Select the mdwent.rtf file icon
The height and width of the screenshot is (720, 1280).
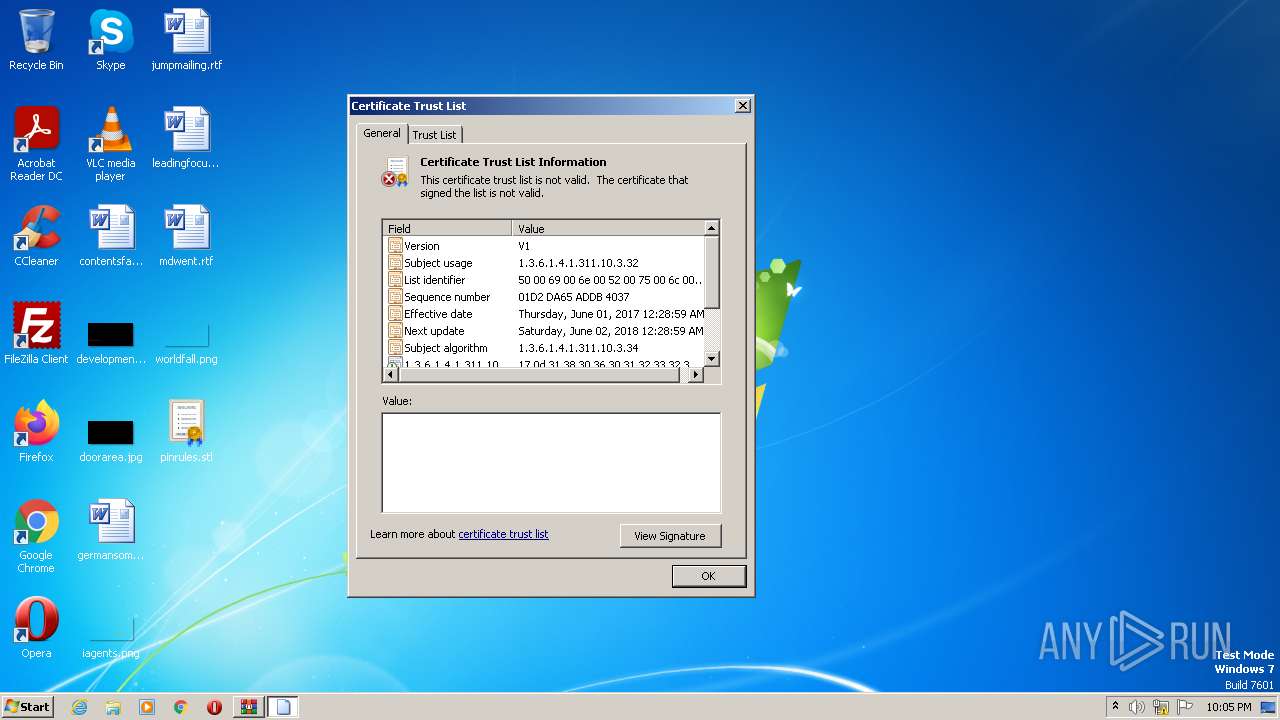coord(187,236)
